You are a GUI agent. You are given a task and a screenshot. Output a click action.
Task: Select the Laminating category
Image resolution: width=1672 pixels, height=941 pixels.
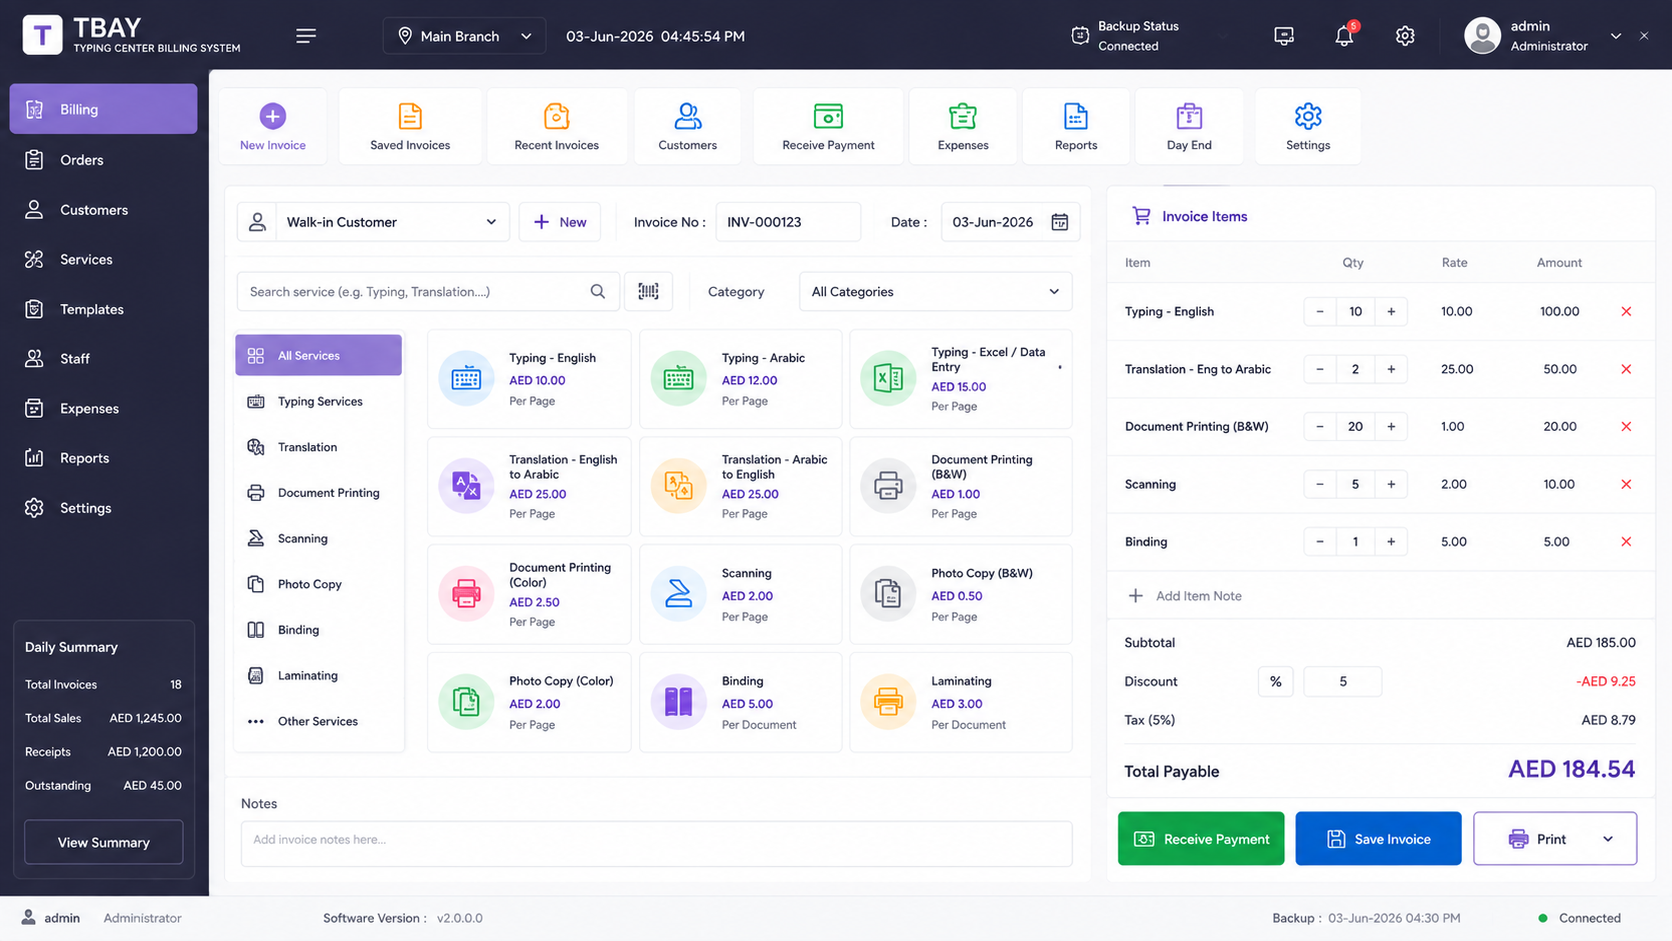[319, 676]
